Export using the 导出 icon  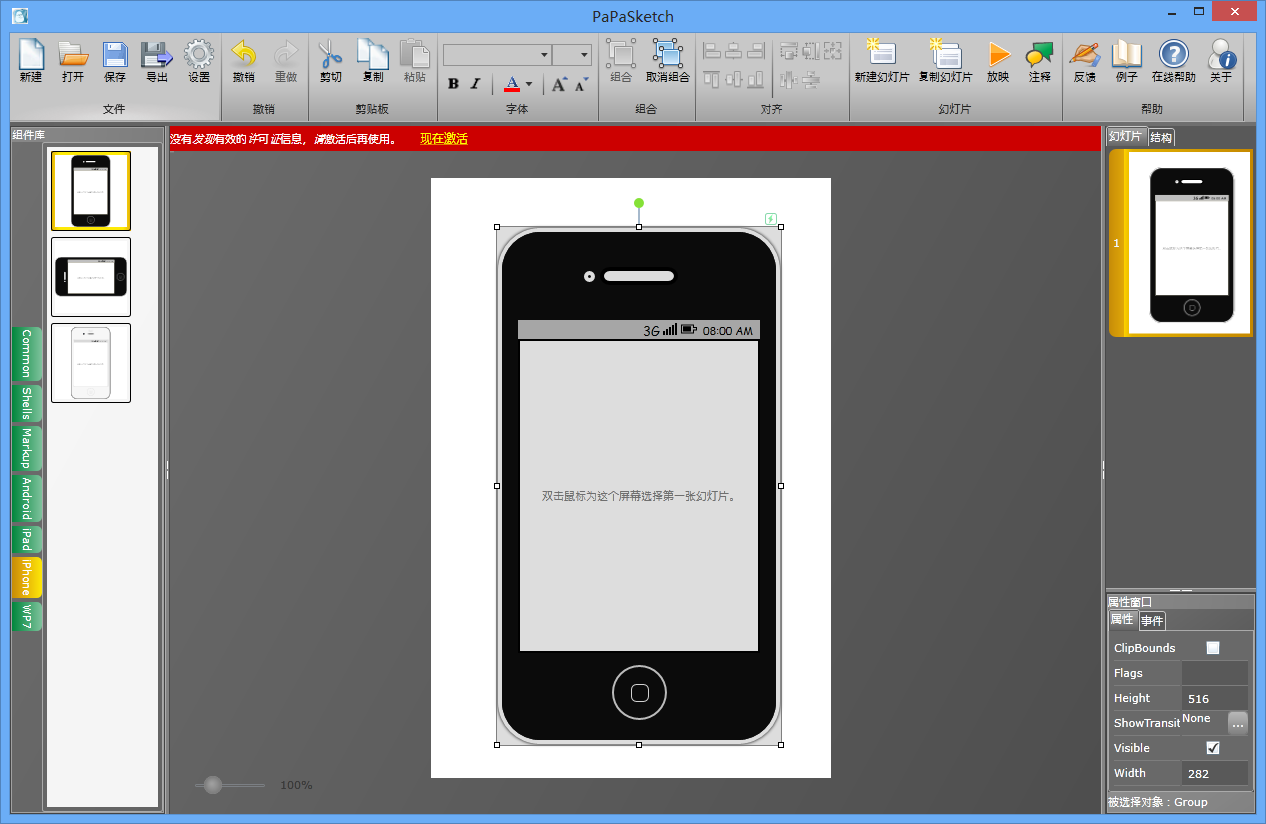157,61
